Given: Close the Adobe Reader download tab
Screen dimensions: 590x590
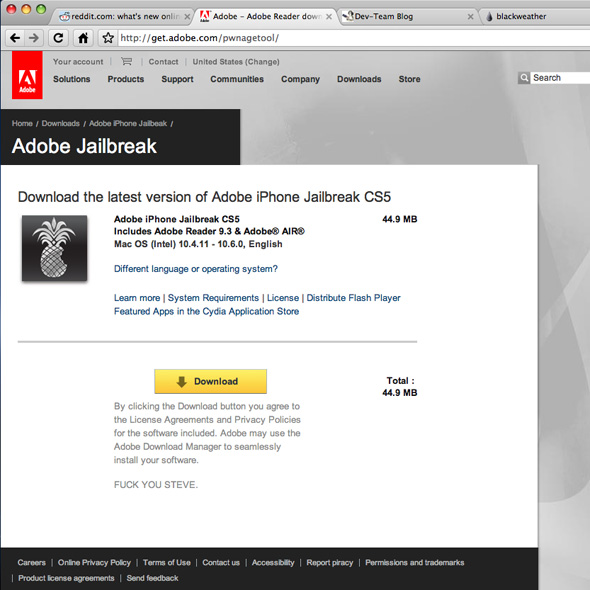Looking at the screenshot, I should [x=329, y=17].
